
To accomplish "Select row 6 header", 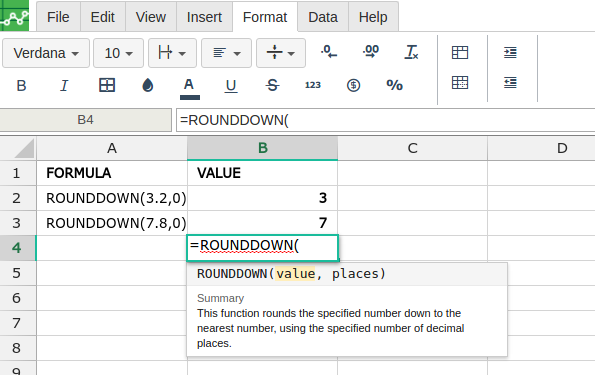I will click(x=18, y=298).
